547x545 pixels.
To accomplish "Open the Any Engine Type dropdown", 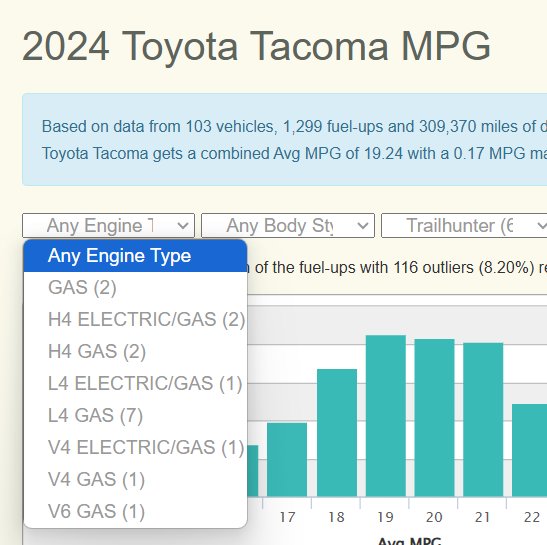I will (x=108, y=225).
